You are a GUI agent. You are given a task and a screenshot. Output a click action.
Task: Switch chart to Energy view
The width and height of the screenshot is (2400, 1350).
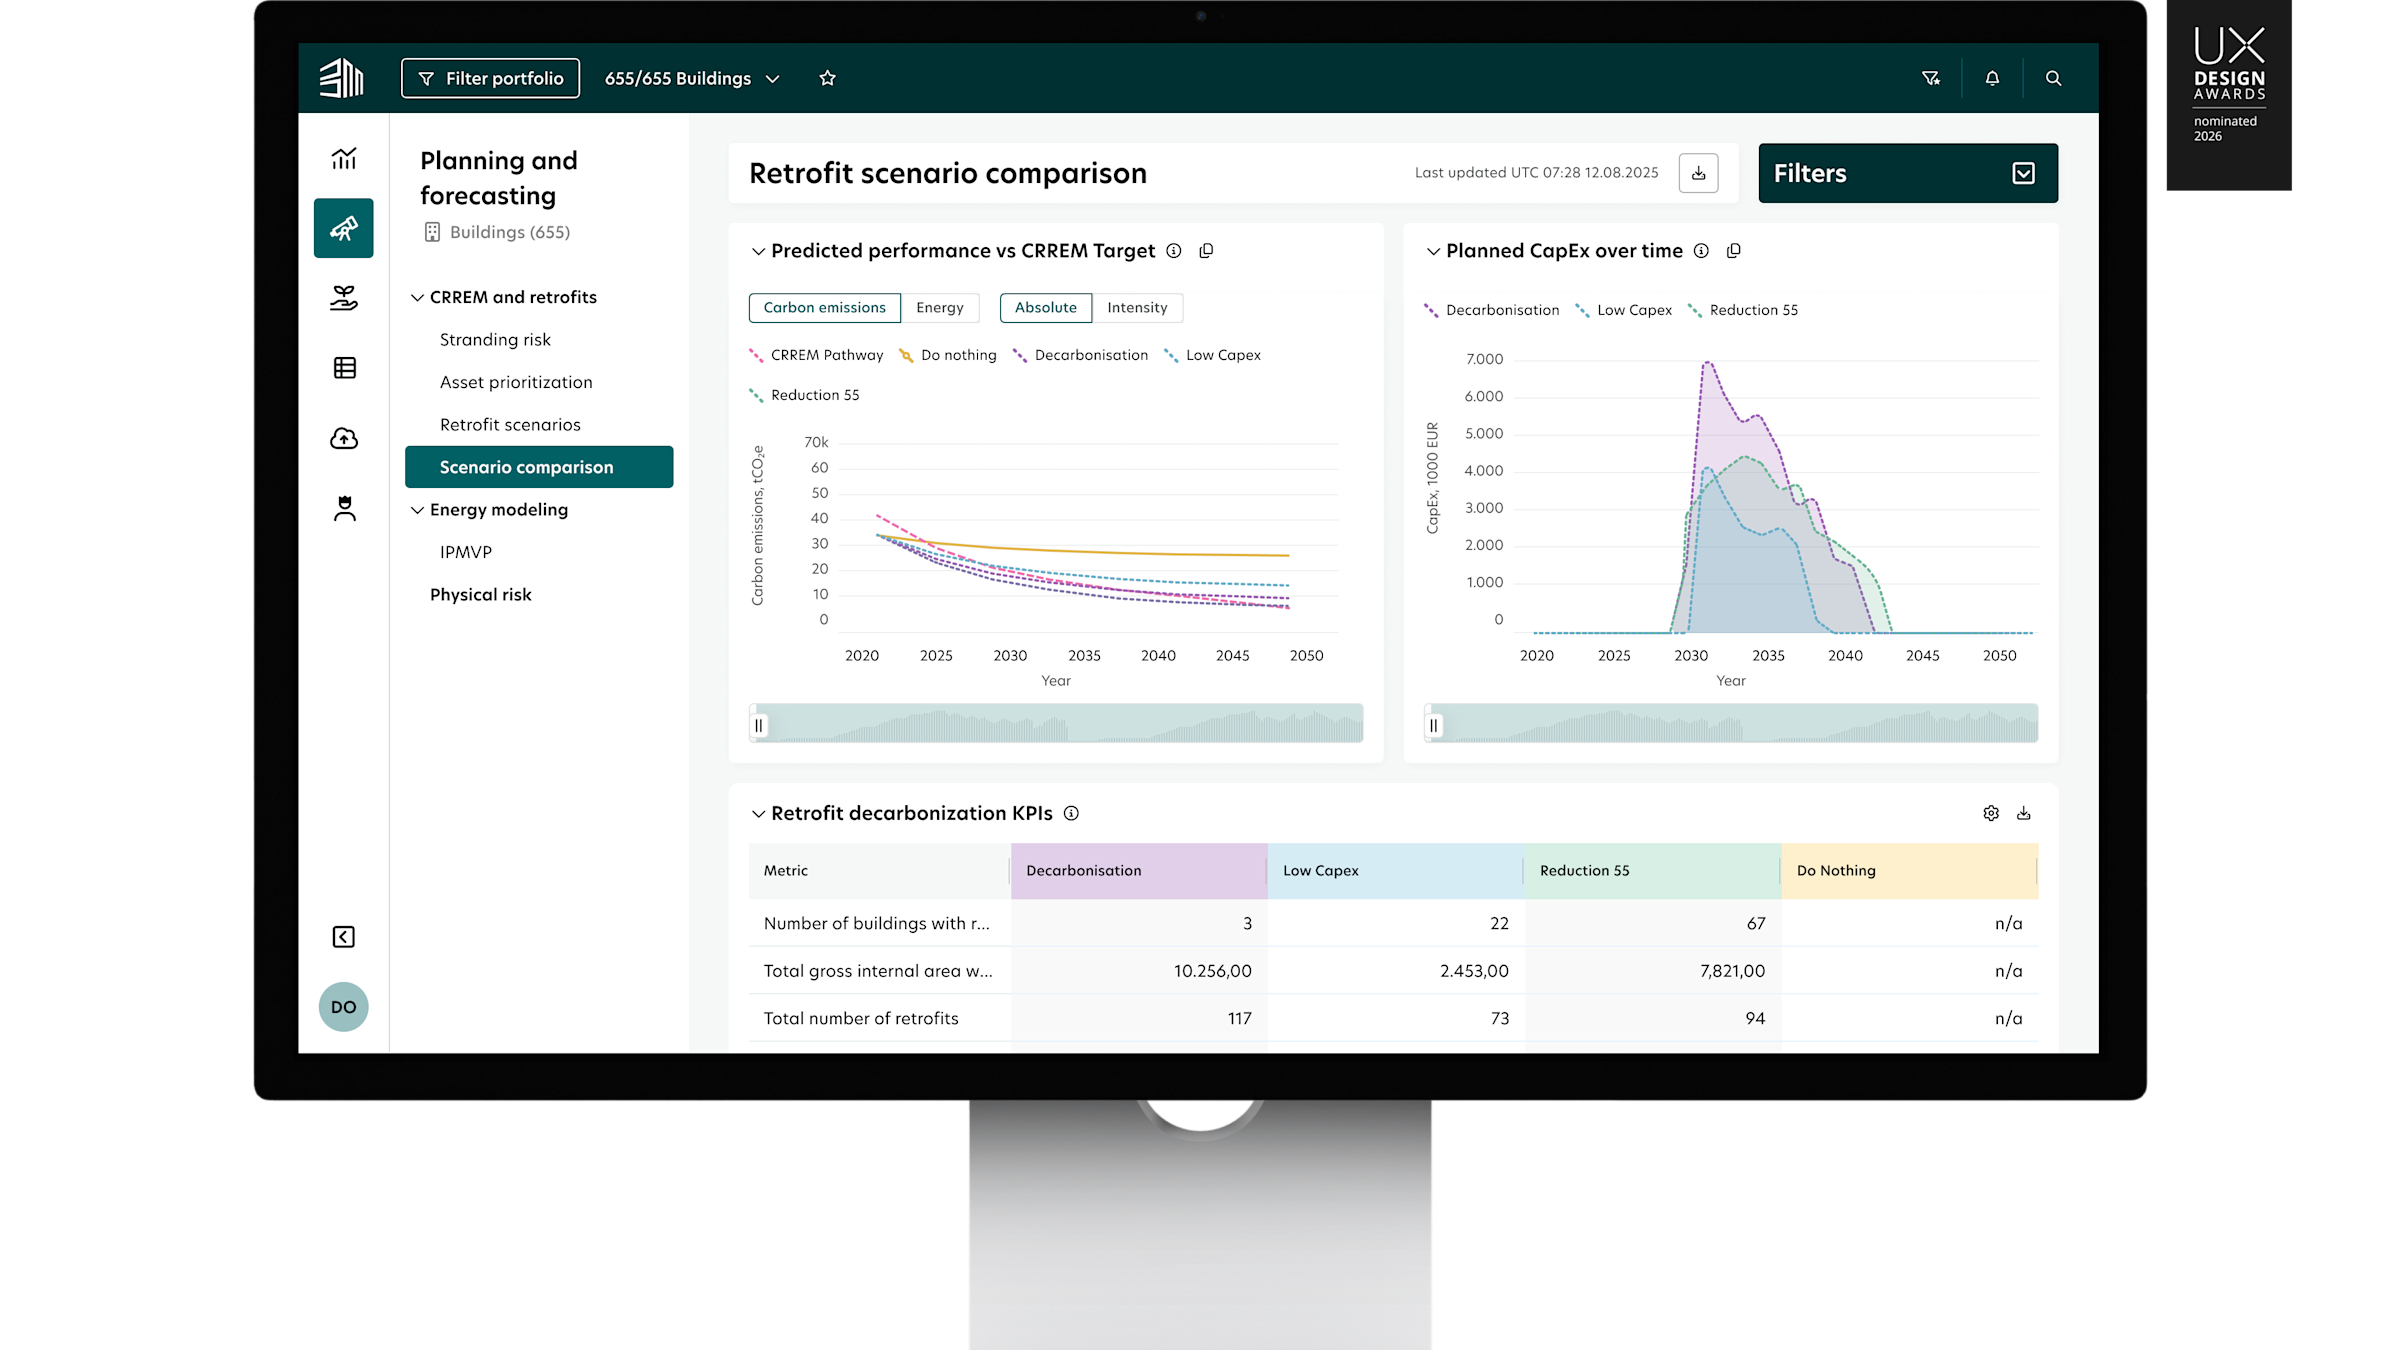pyautogui.click(x=939, y=308)
